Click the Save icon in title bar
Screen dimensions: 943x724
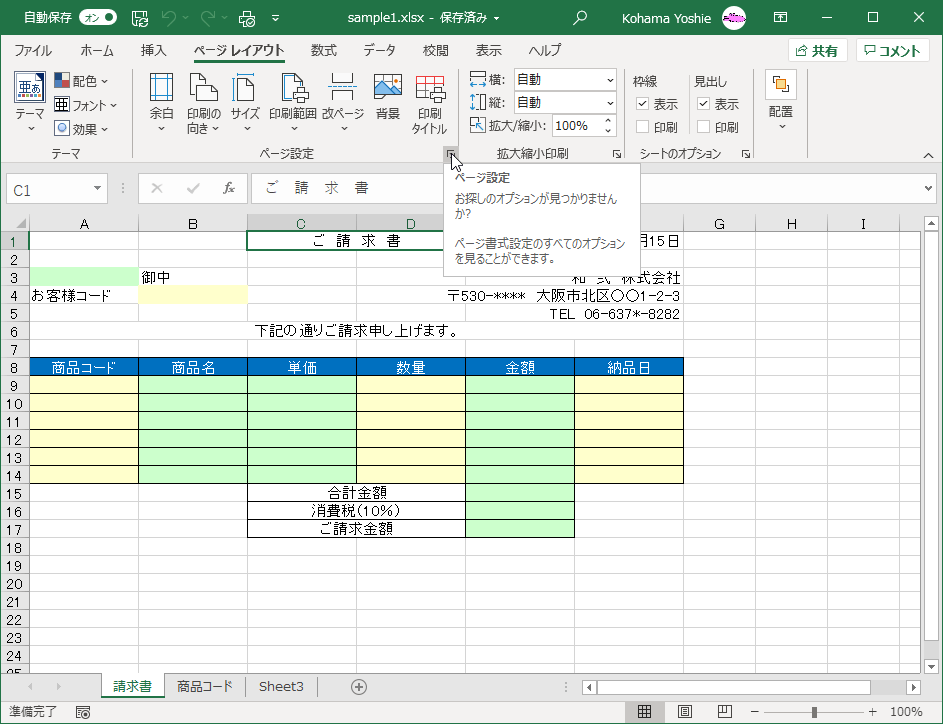(140, 18)
